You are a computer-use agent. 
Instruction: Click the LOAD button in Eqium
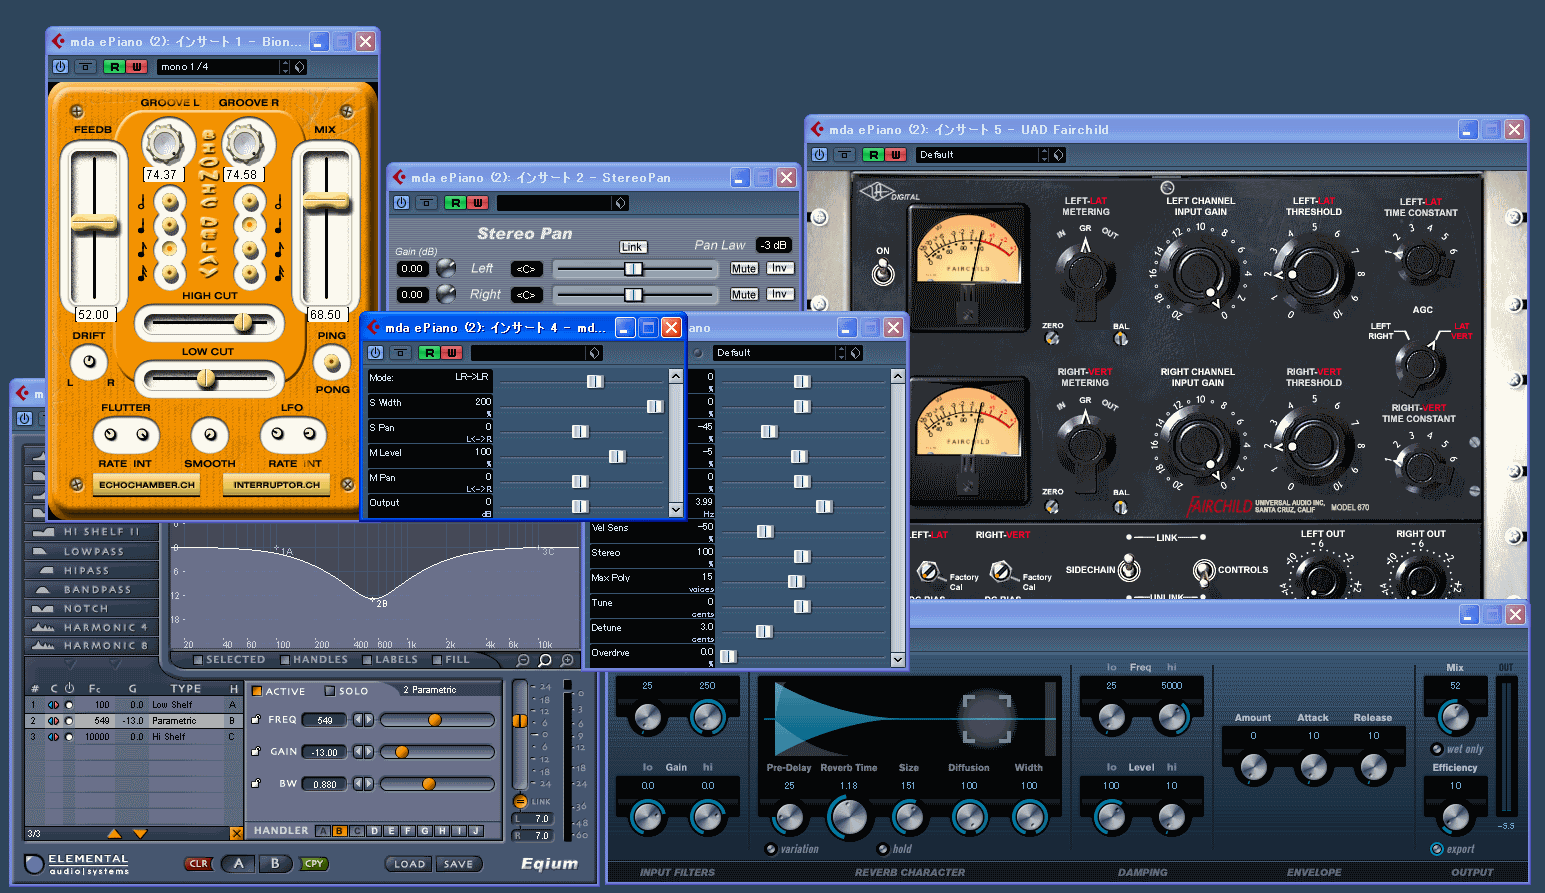409,864
